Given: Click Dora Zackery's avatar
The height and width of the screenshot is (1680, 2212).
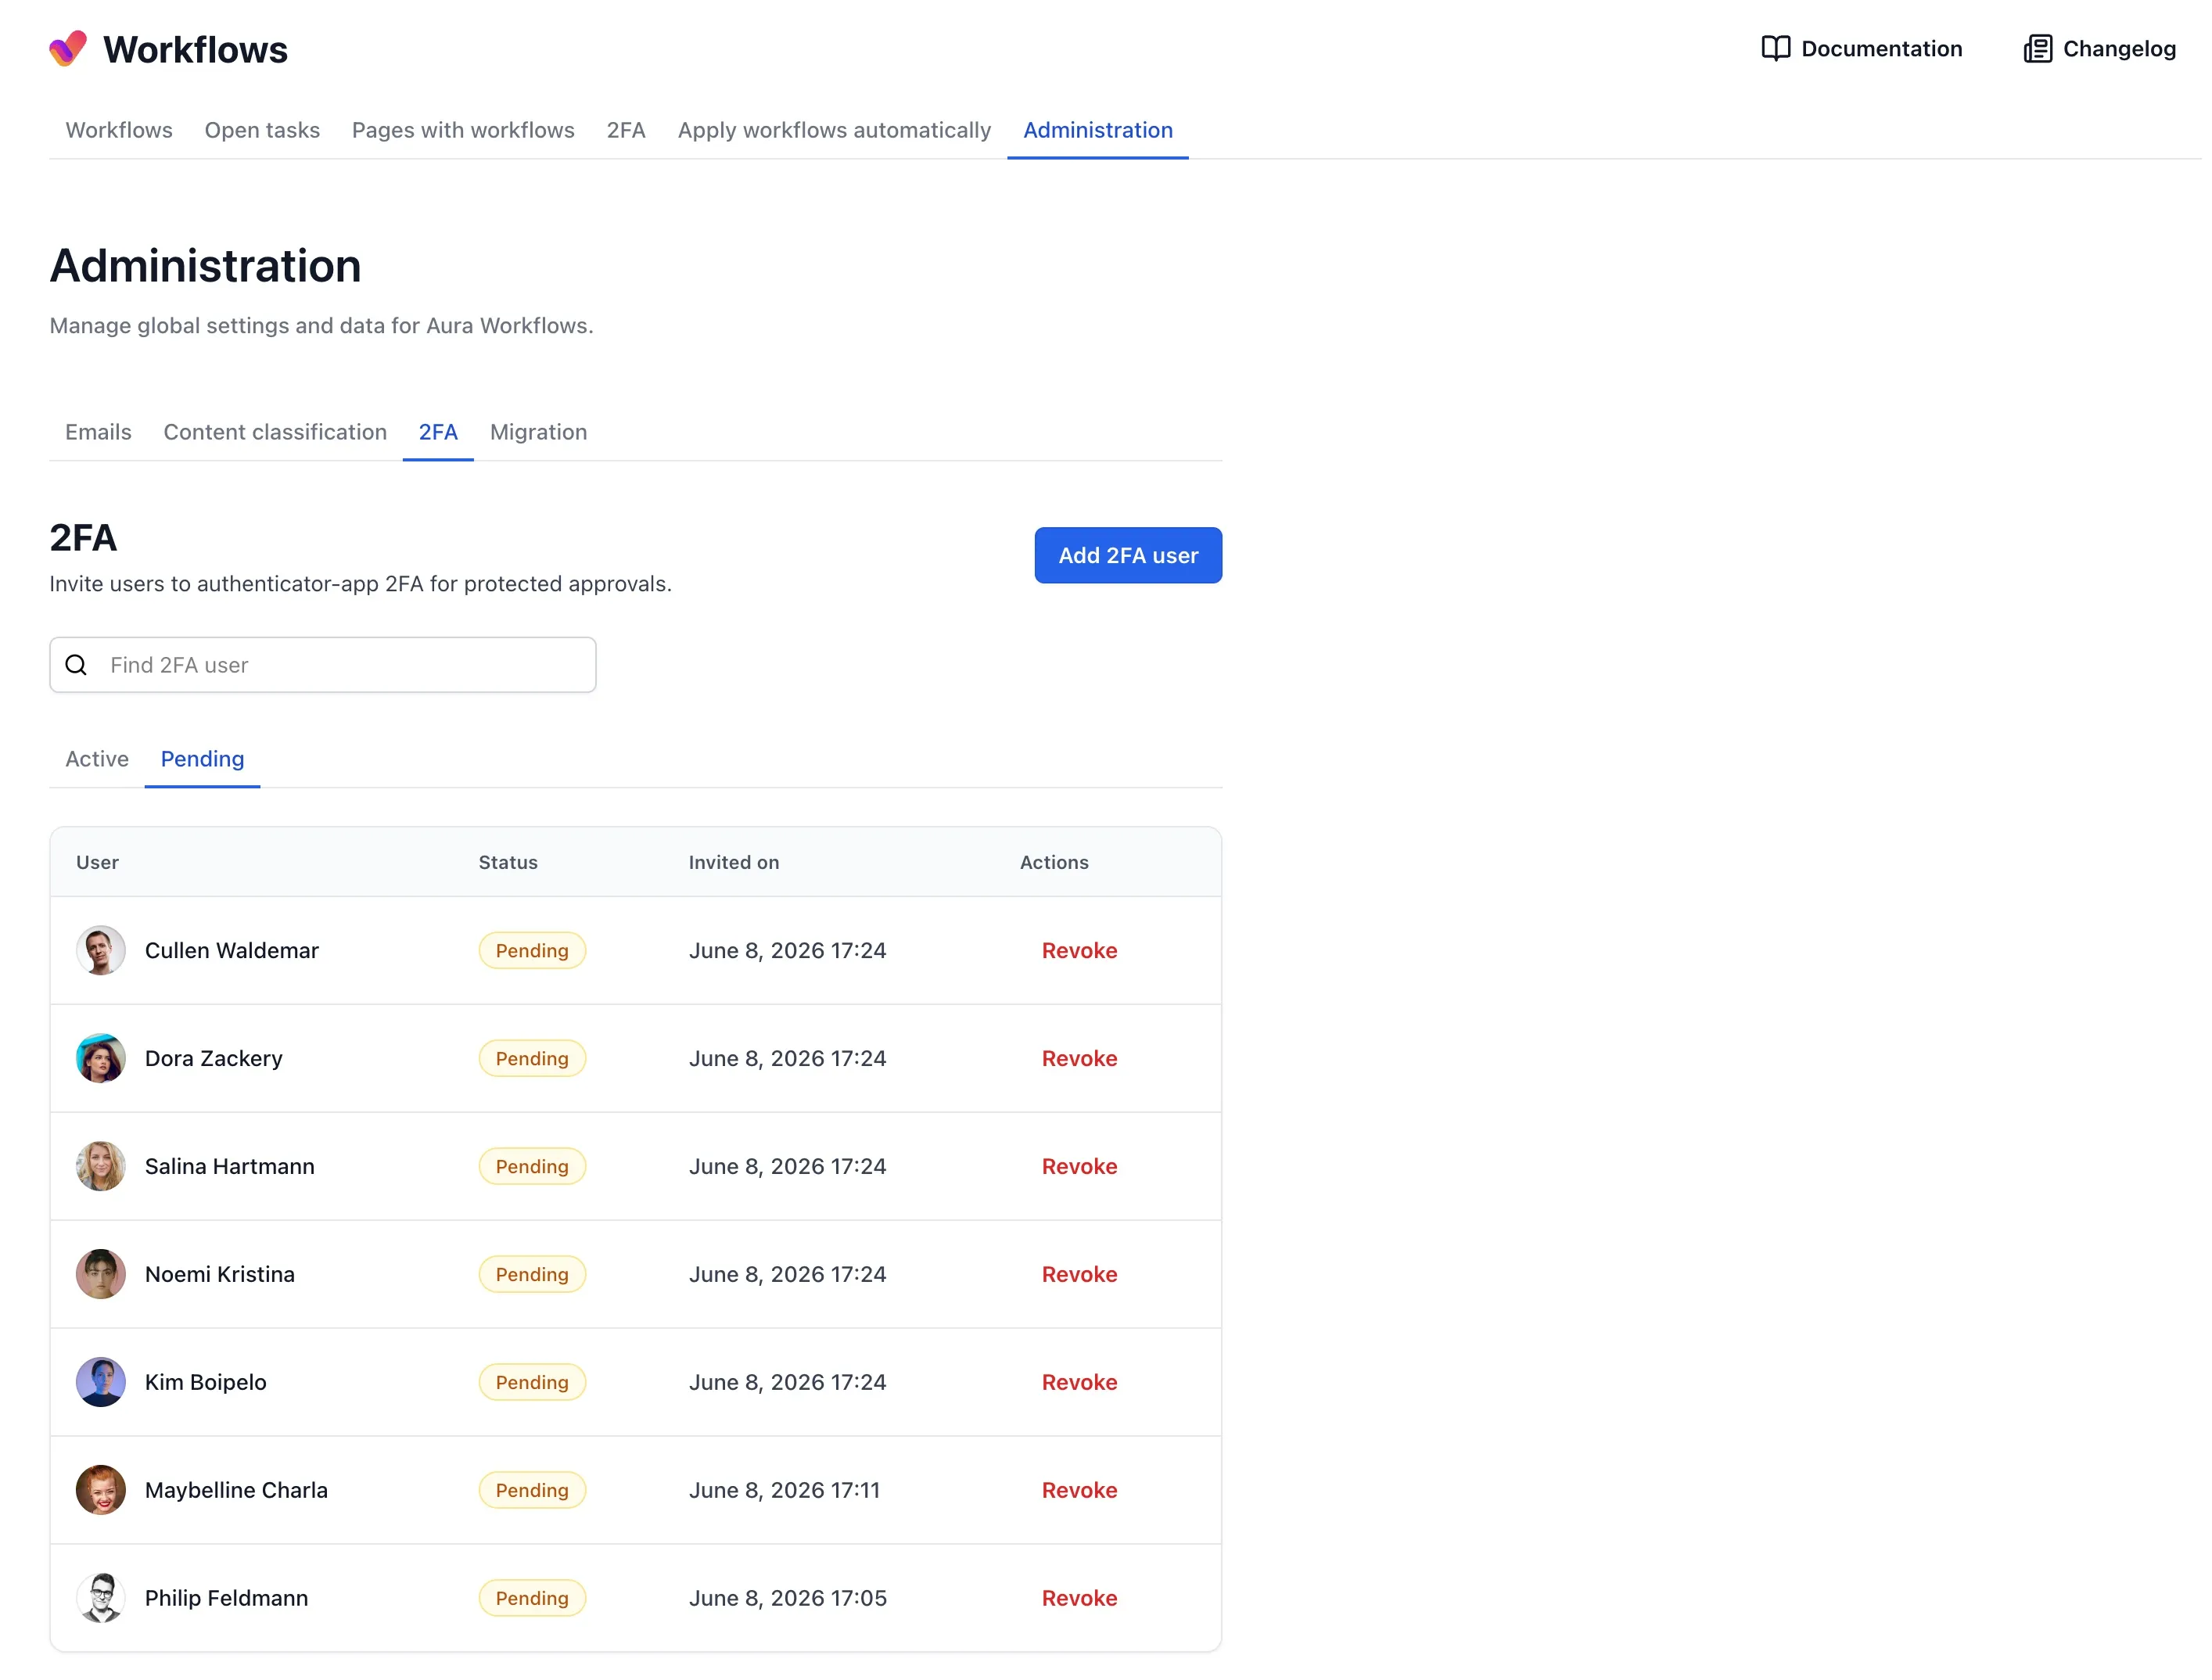Looking at the screenshot, I should coord(101,1058).
